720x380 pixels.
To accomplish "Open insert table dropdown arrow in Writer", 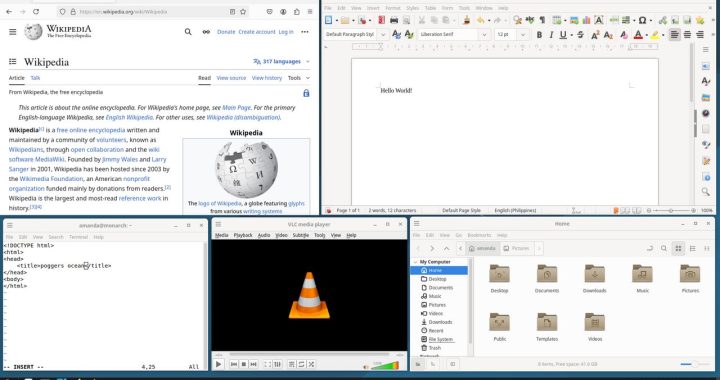I will click(x=565, y=21).
